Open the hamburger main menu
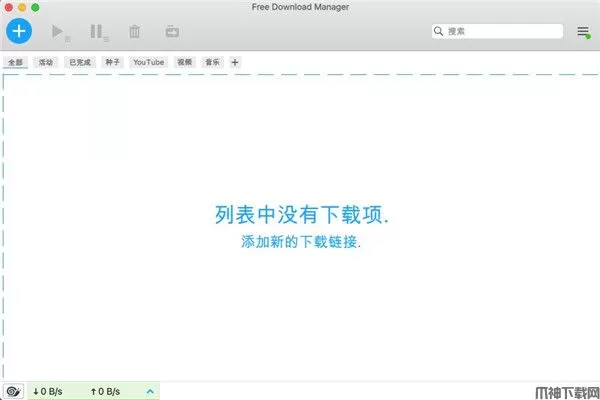This screenshot has width=600, height=400. click(x=583, y=31)
